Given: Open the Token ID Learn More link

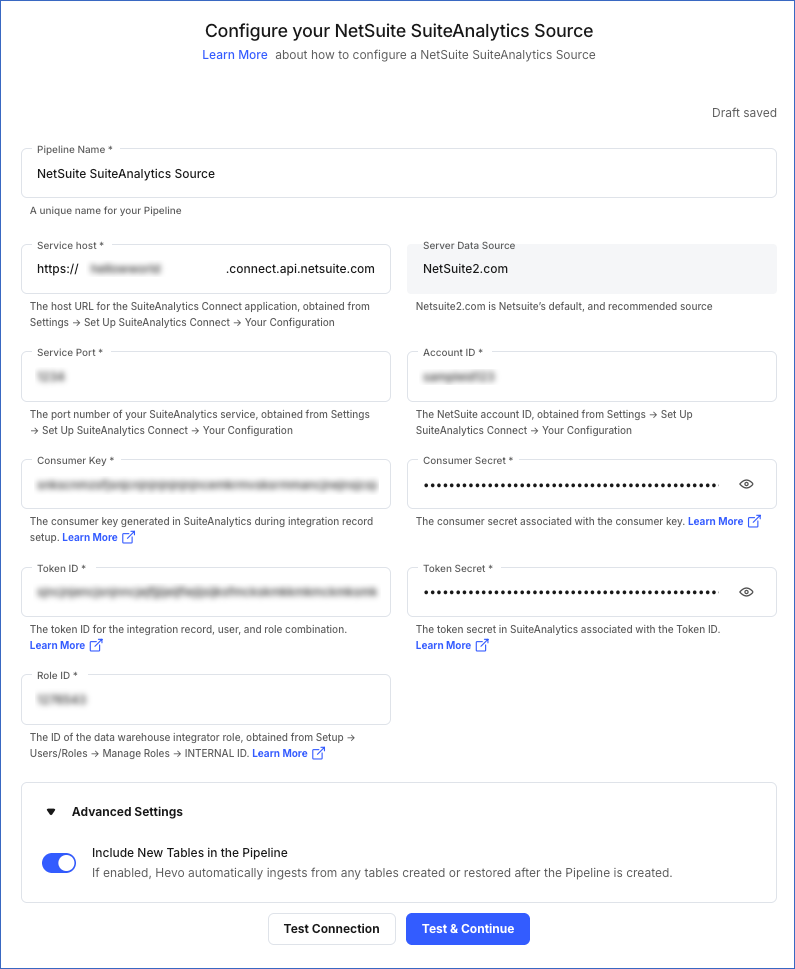Looking at the screenshot, I should (58, 645).
